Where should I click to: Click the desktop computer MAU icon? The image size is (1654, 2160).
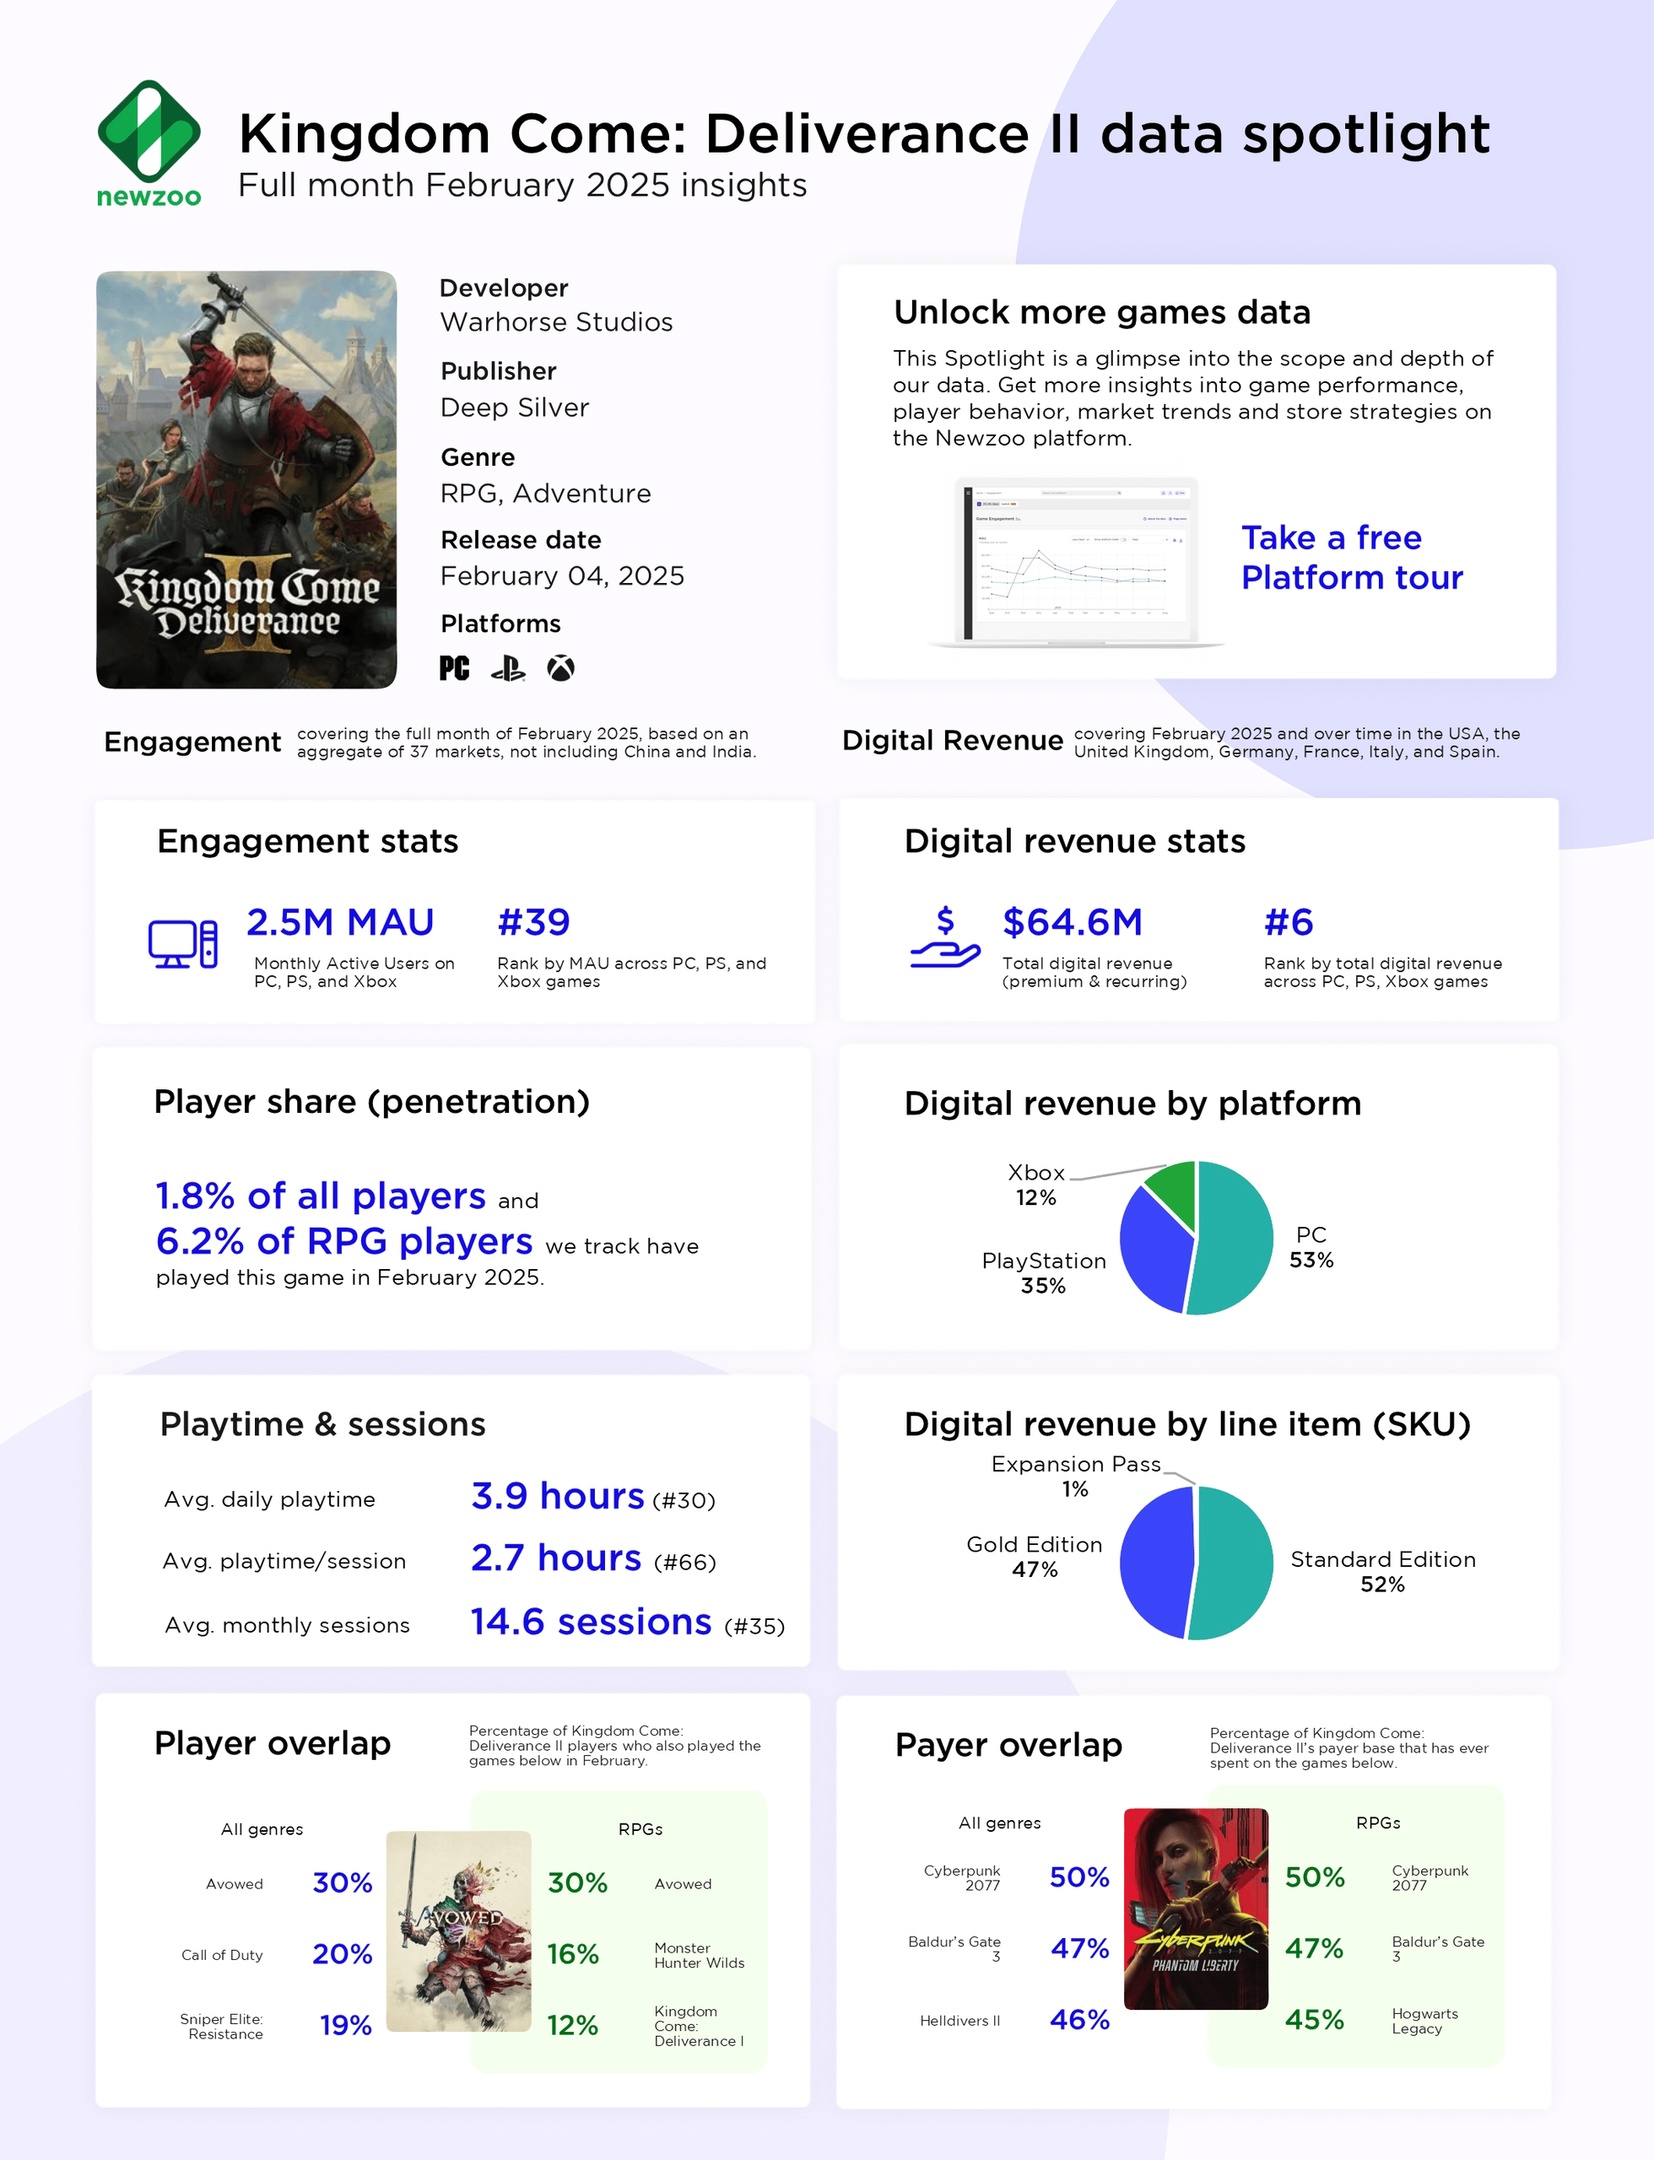pyautogui.click(x=183, y=944)
